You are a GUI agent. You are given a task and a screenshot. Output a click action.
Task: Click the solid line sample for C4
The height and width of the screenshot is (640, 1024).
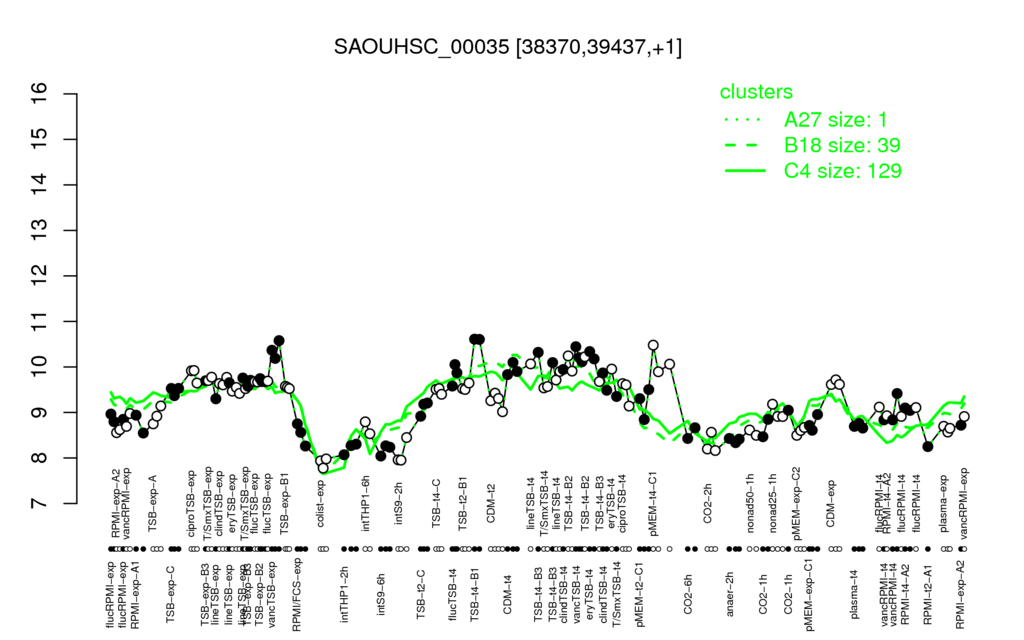click(745, 170)
